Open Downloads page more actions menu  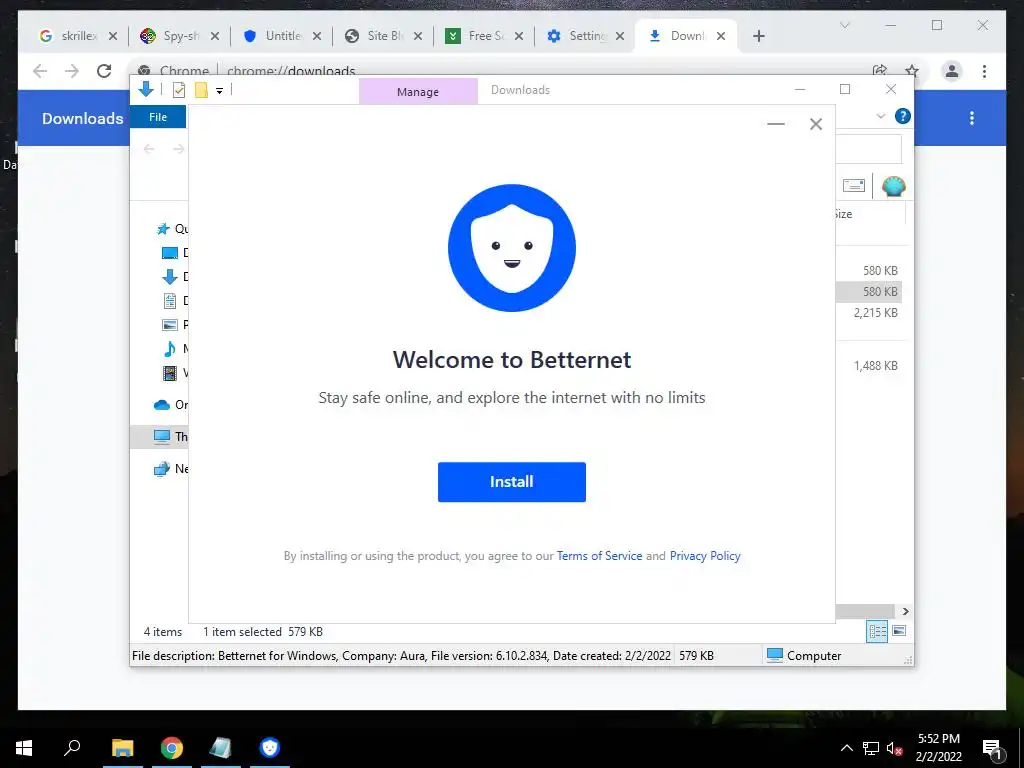coord(972,118)
